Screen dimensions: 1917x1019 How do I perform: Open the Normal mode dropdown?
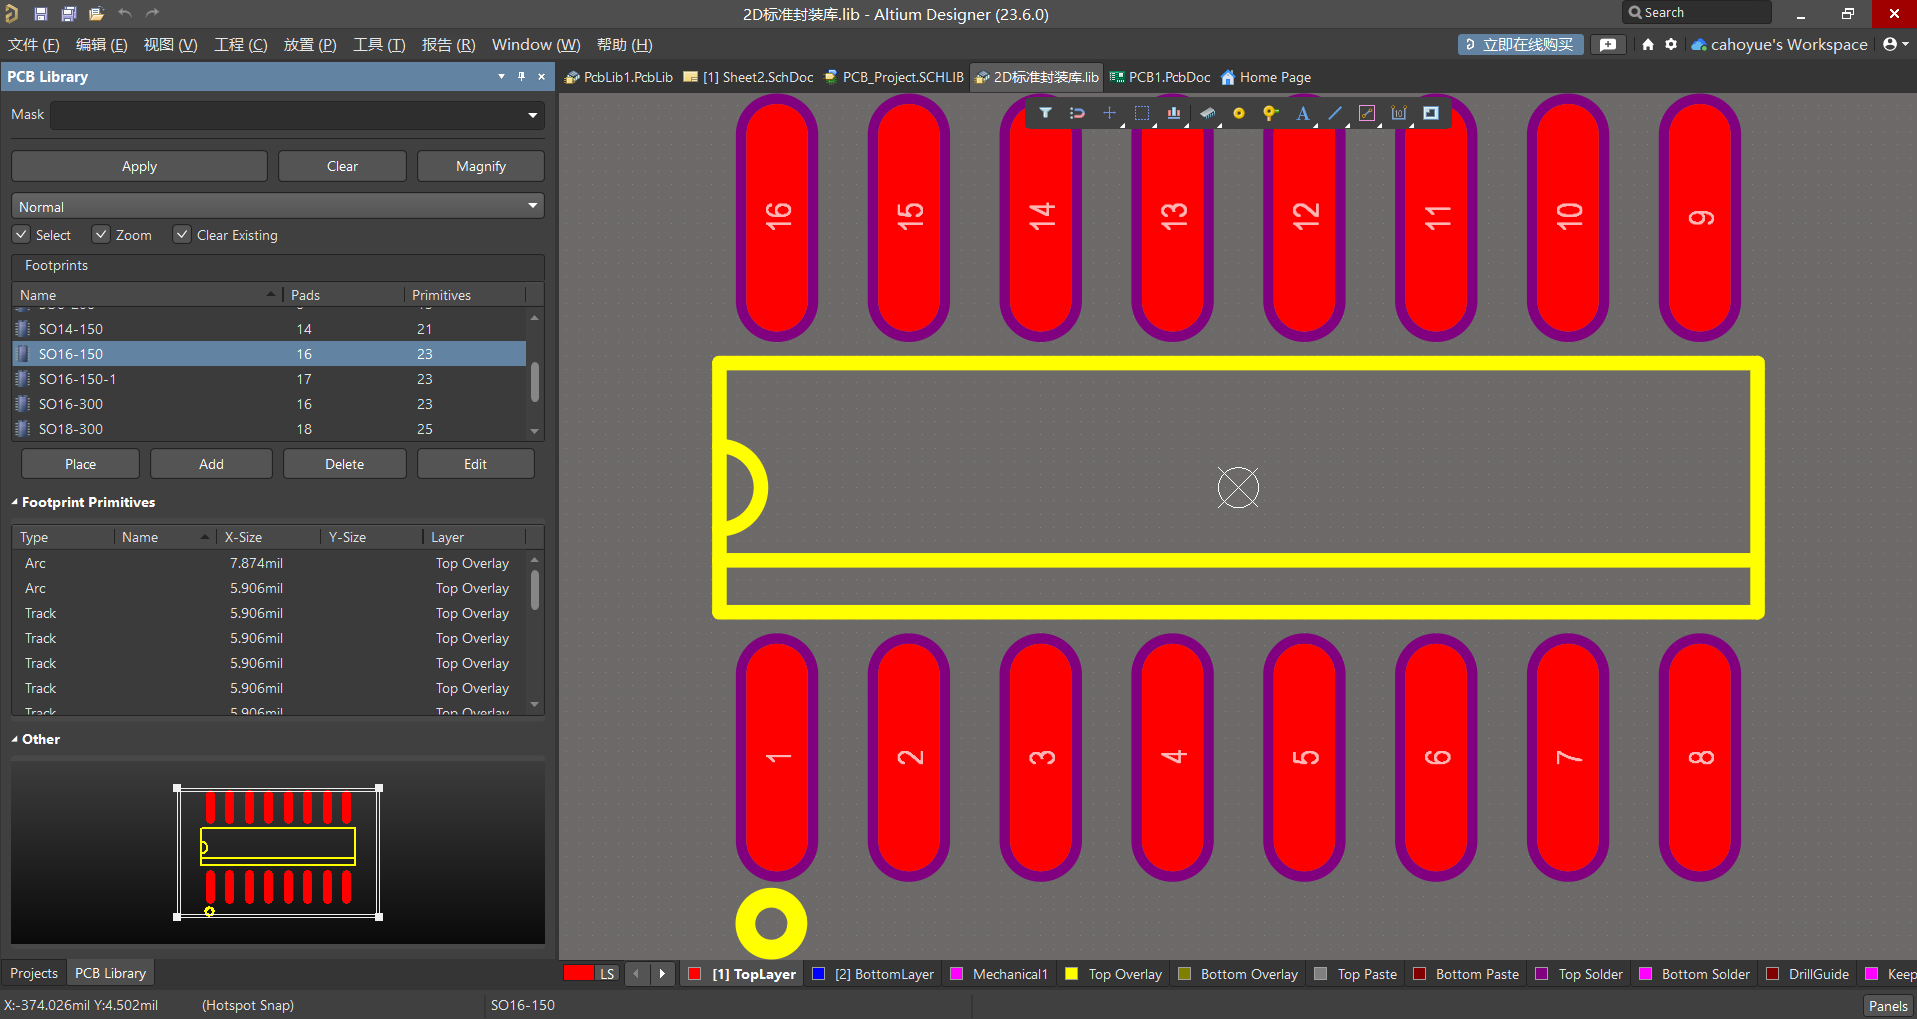coord(532,206)
